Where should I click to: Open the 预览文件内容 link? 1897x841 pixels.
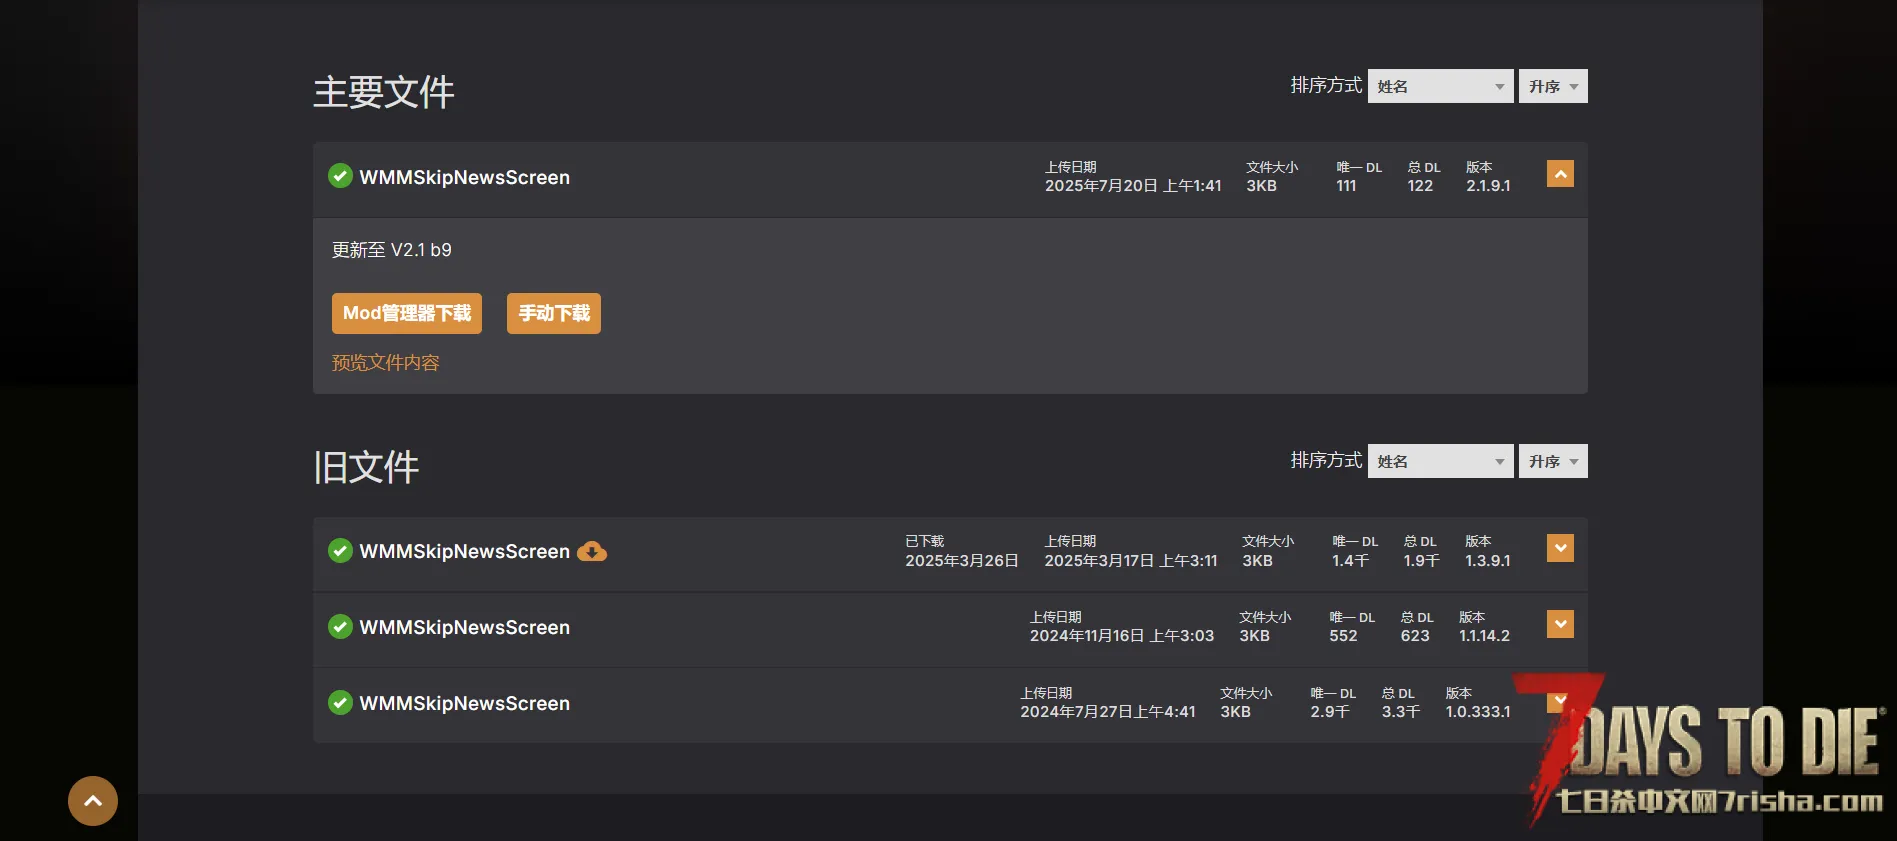coord(386,363)
